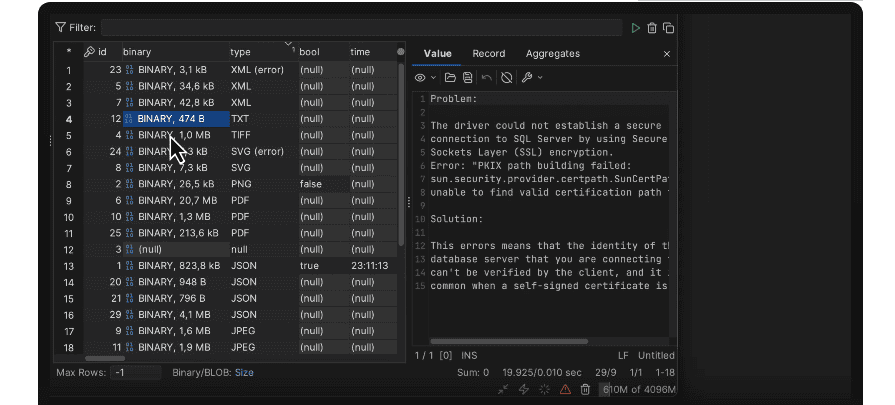Viewport: 895px width, 405px height.
Task: Click the binary icon in the TXT row
Action: 130,119
